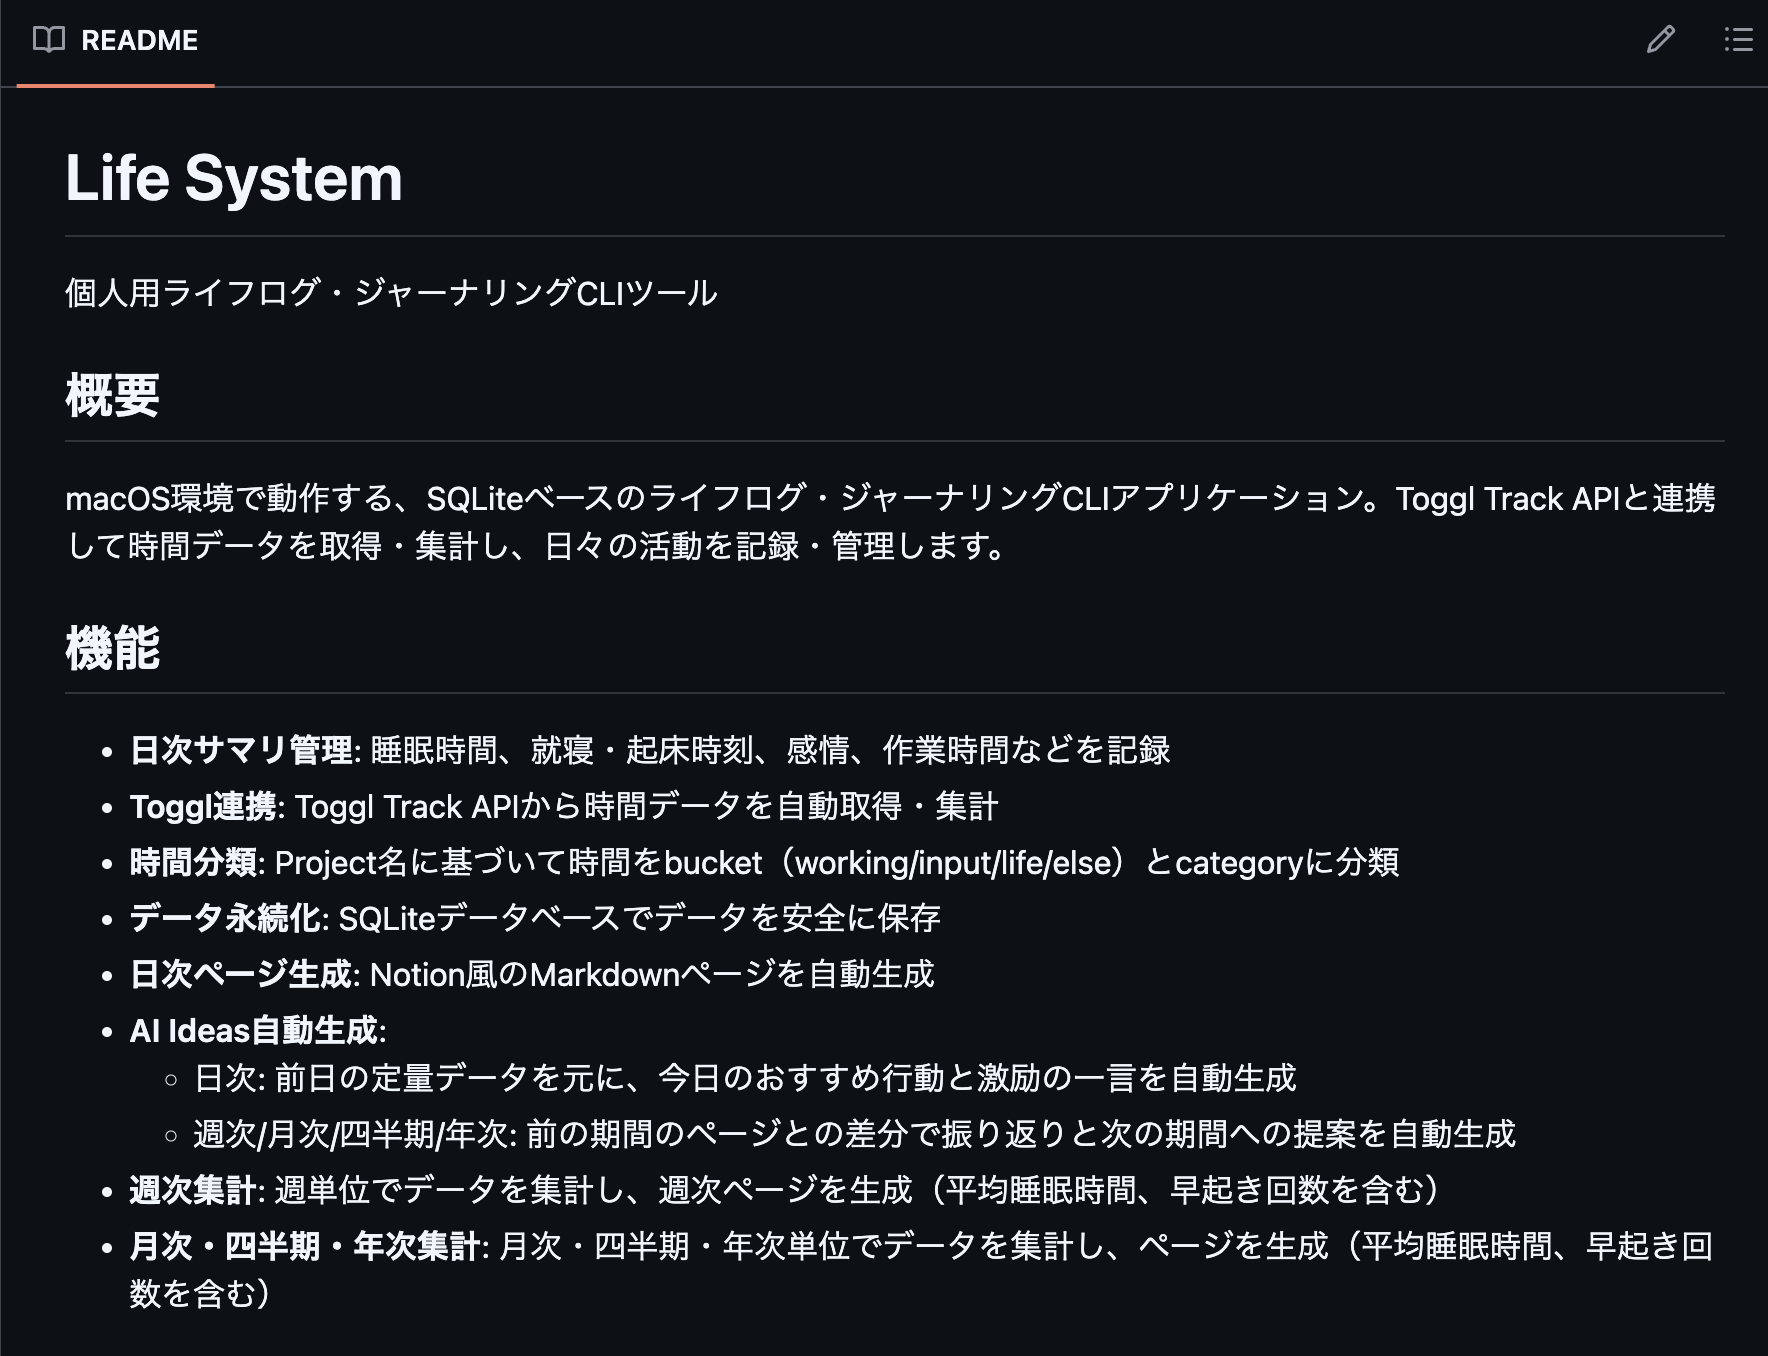Open the README outline list icon

point(1738,40)
